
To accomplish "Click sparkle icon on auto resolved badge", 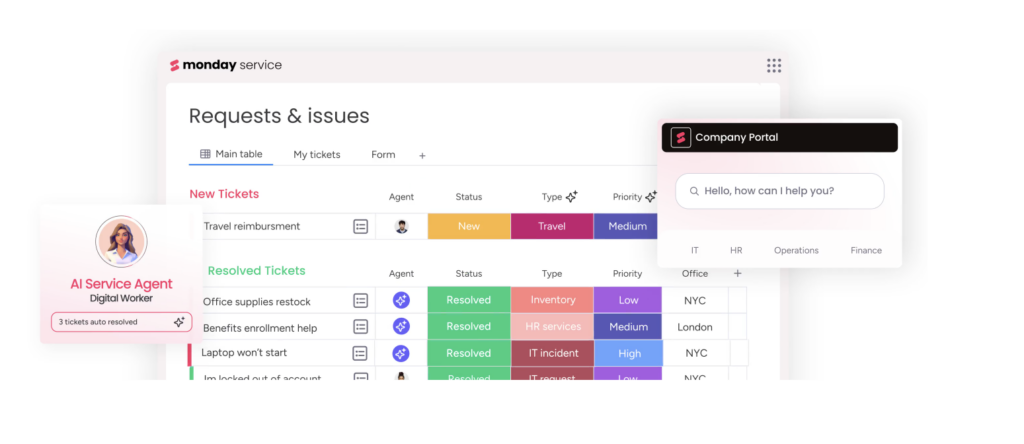I will (179, 322).
